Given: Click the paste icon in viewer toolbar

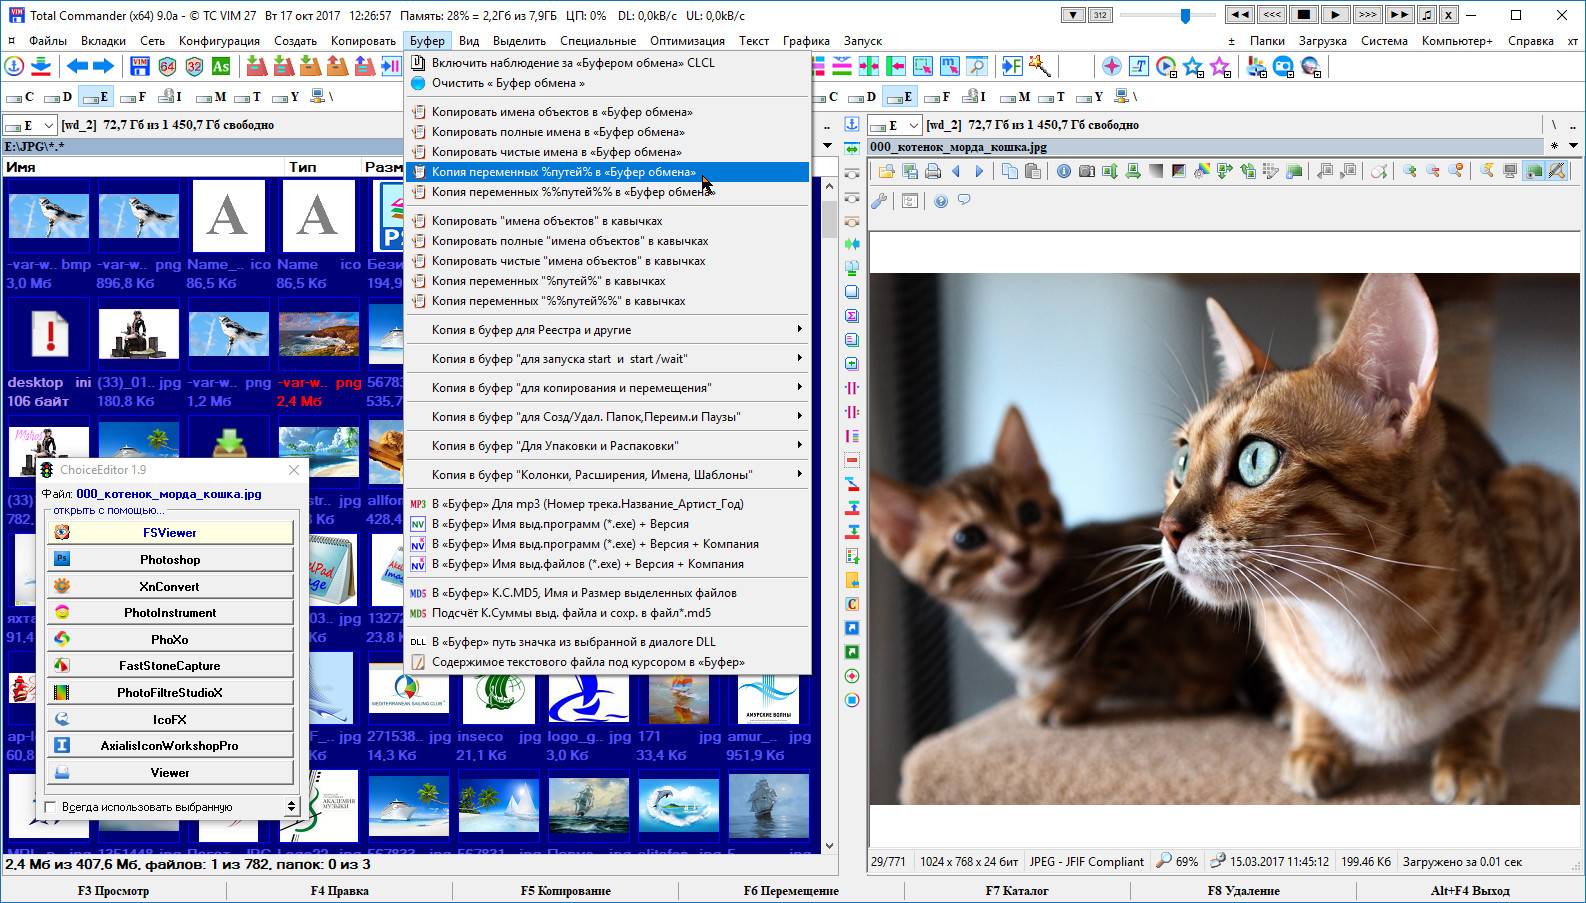Looking at the screenshot, I should (1033, 171).
